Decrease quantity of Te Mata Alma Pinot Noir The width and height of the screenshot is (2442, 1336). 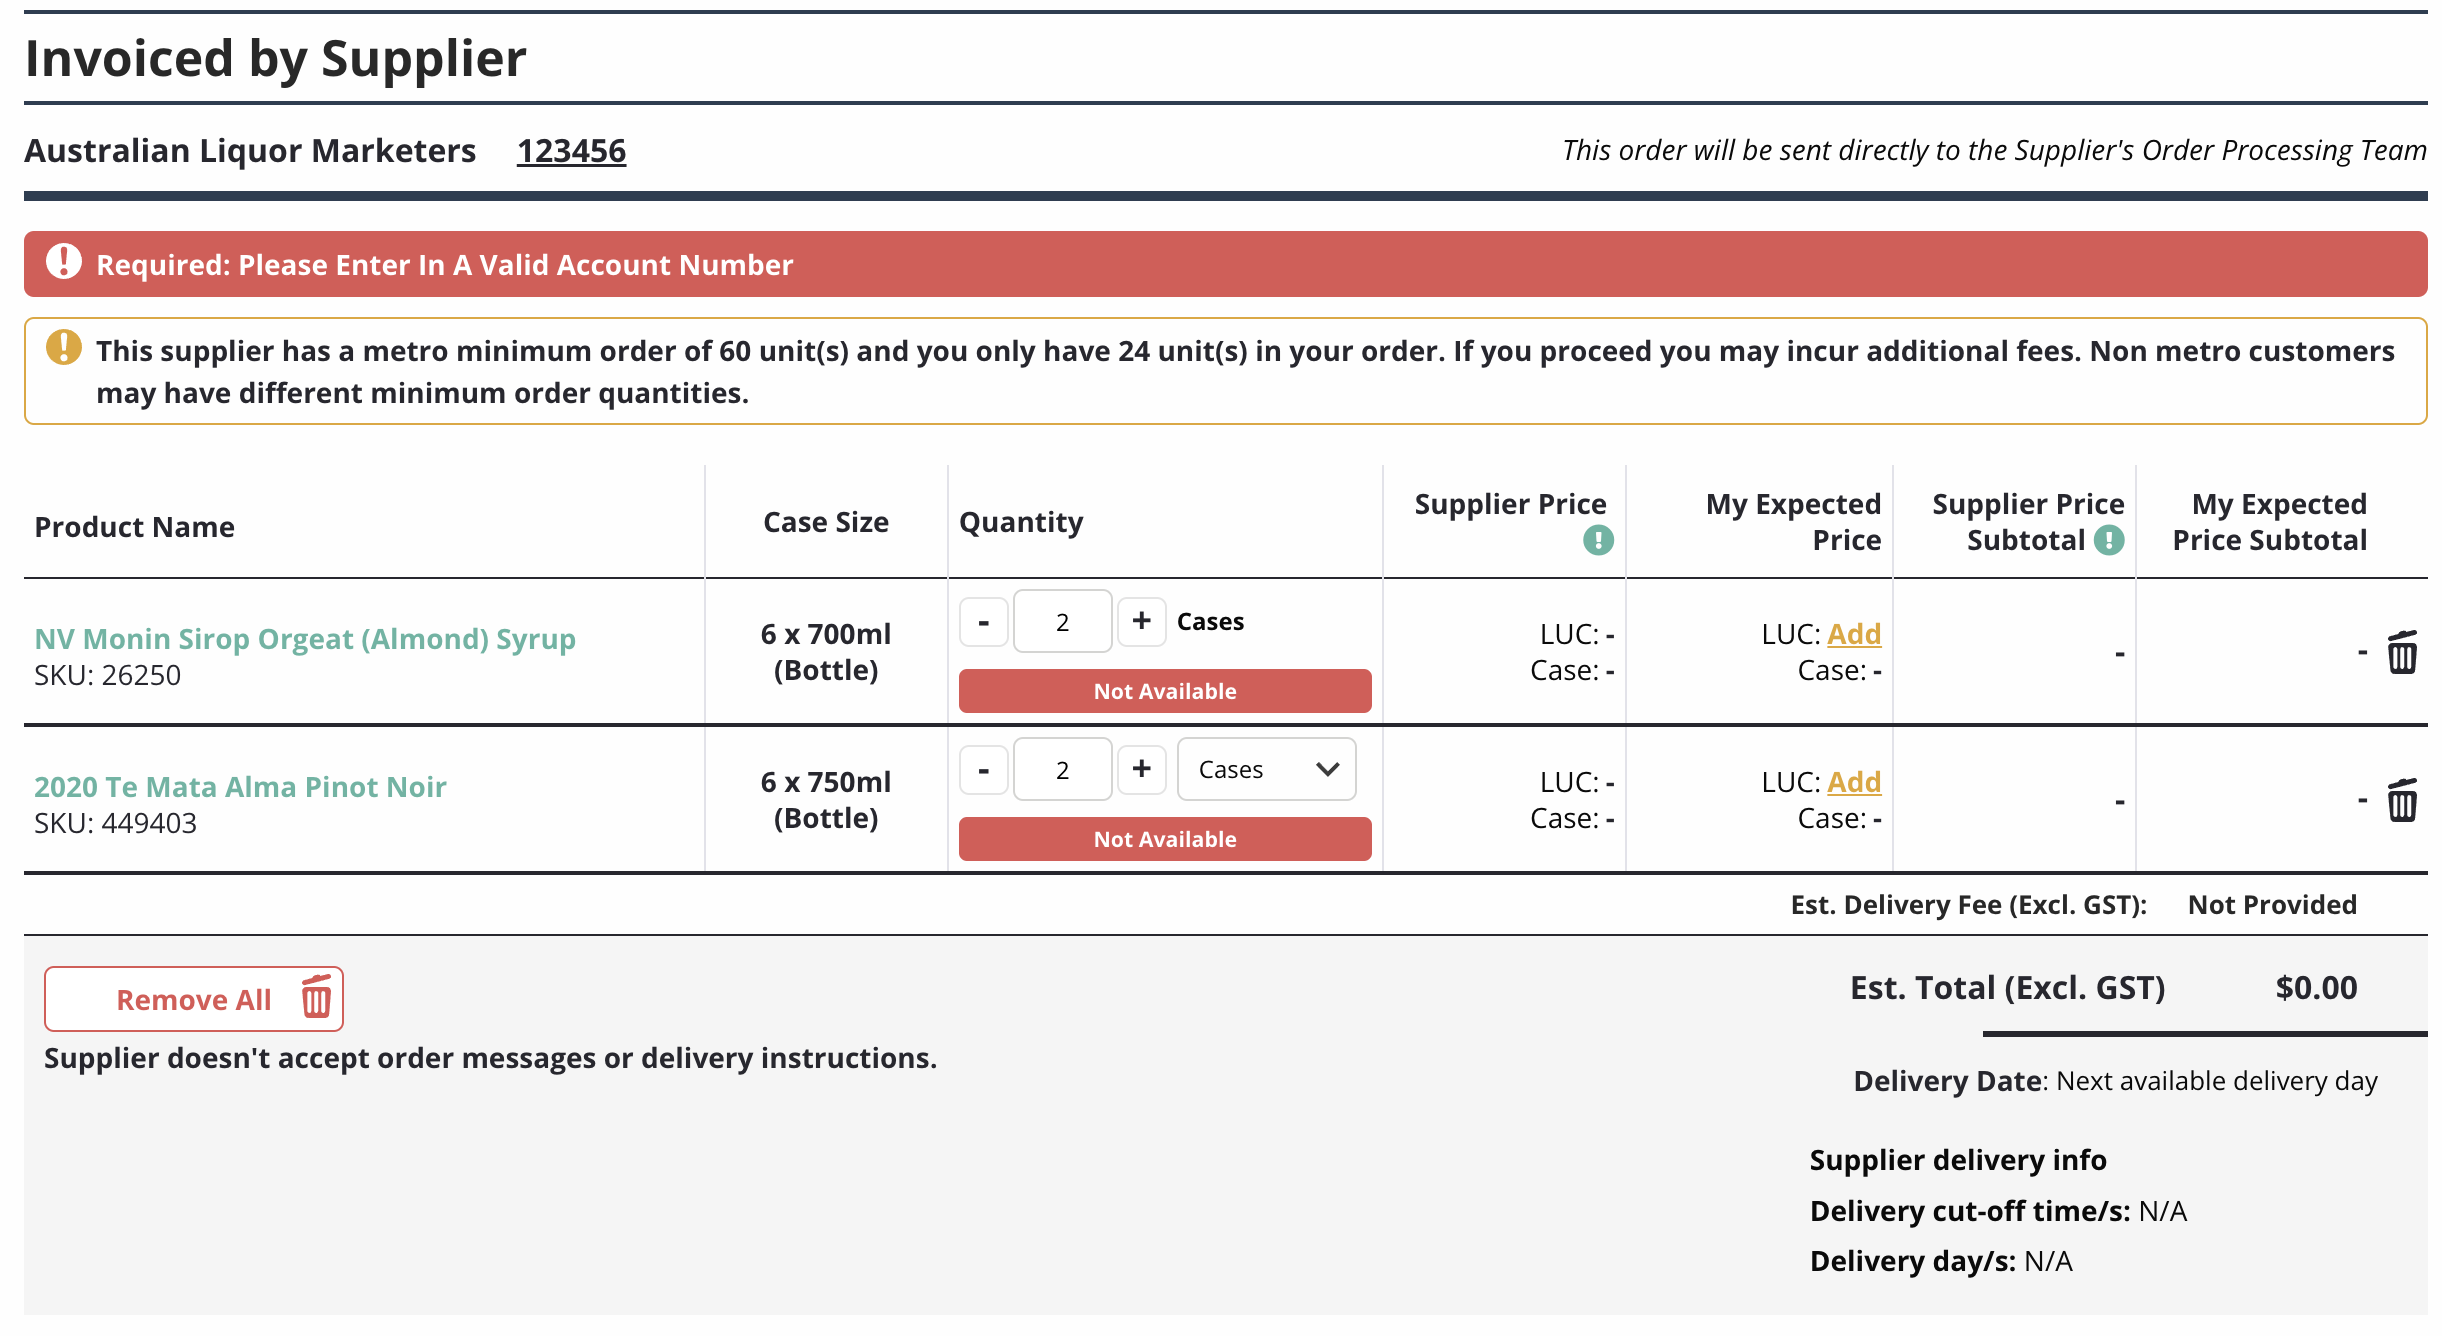[x=984, y=769]
